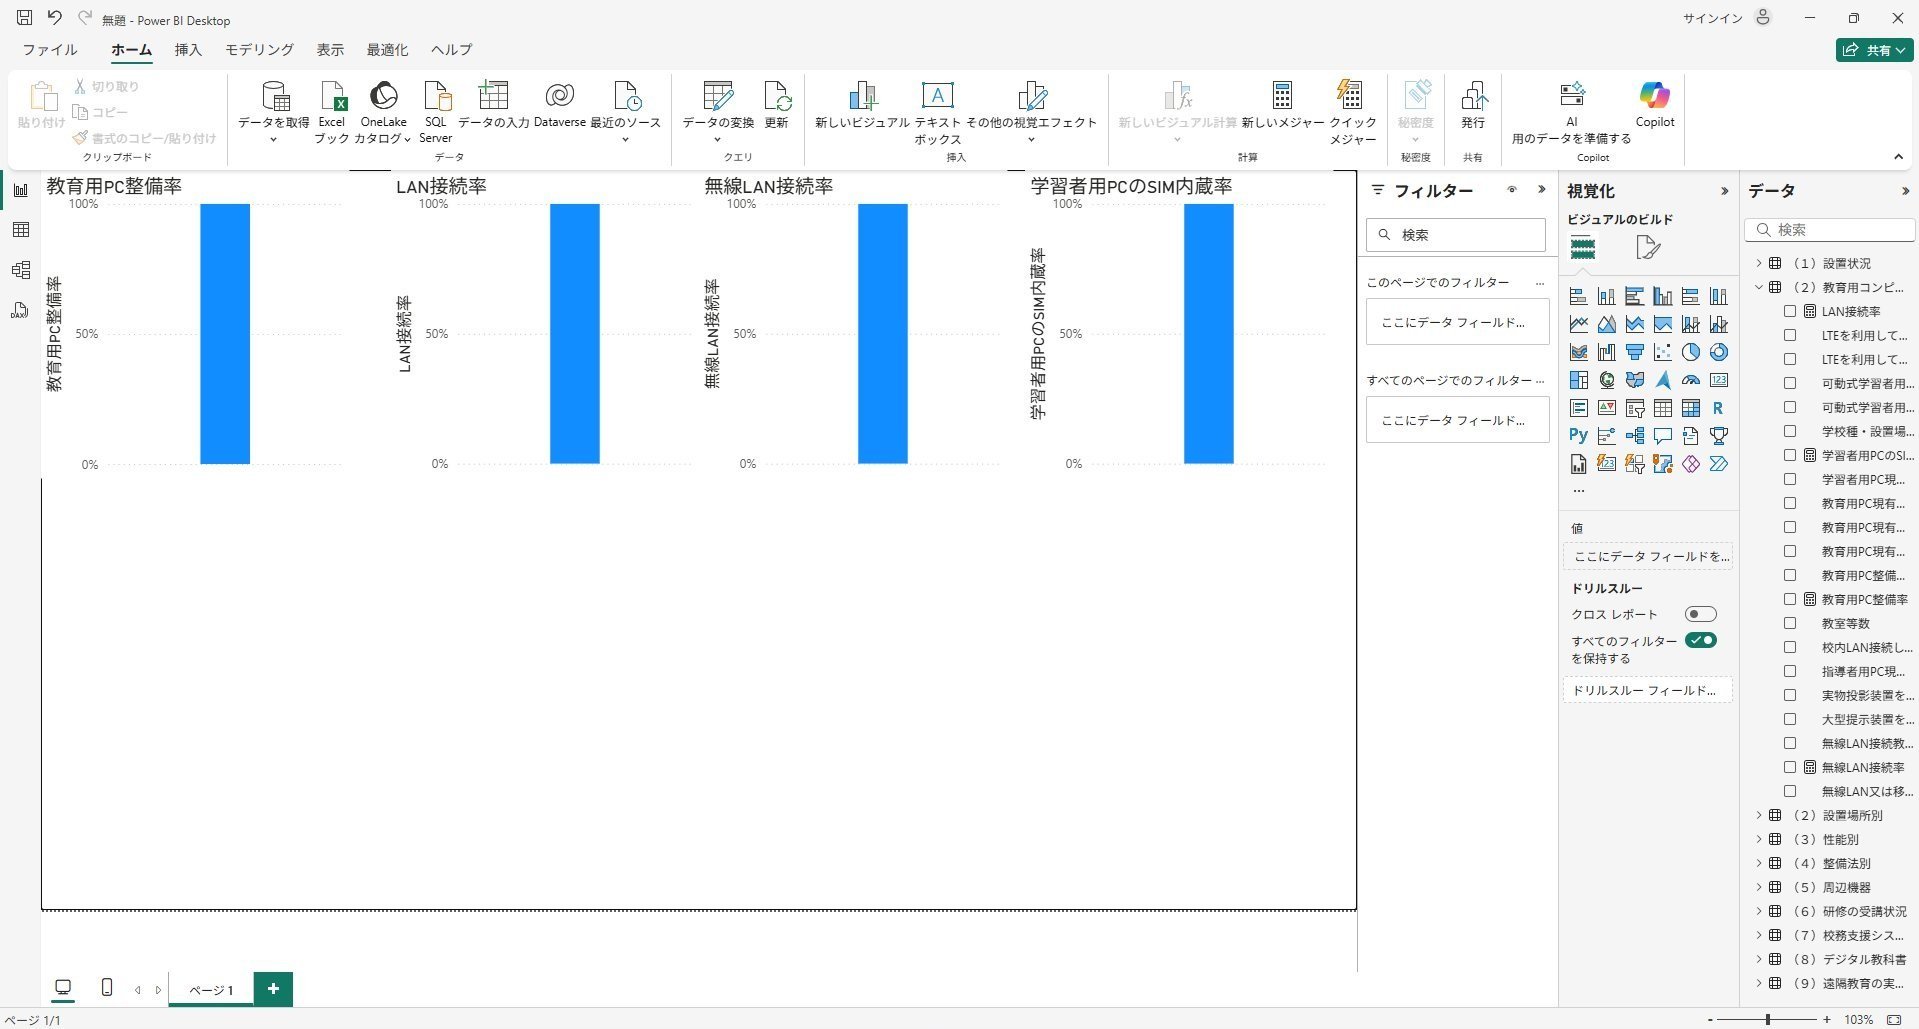Undo the last action
This screenshot has height=1029, width=1919.
55,18
